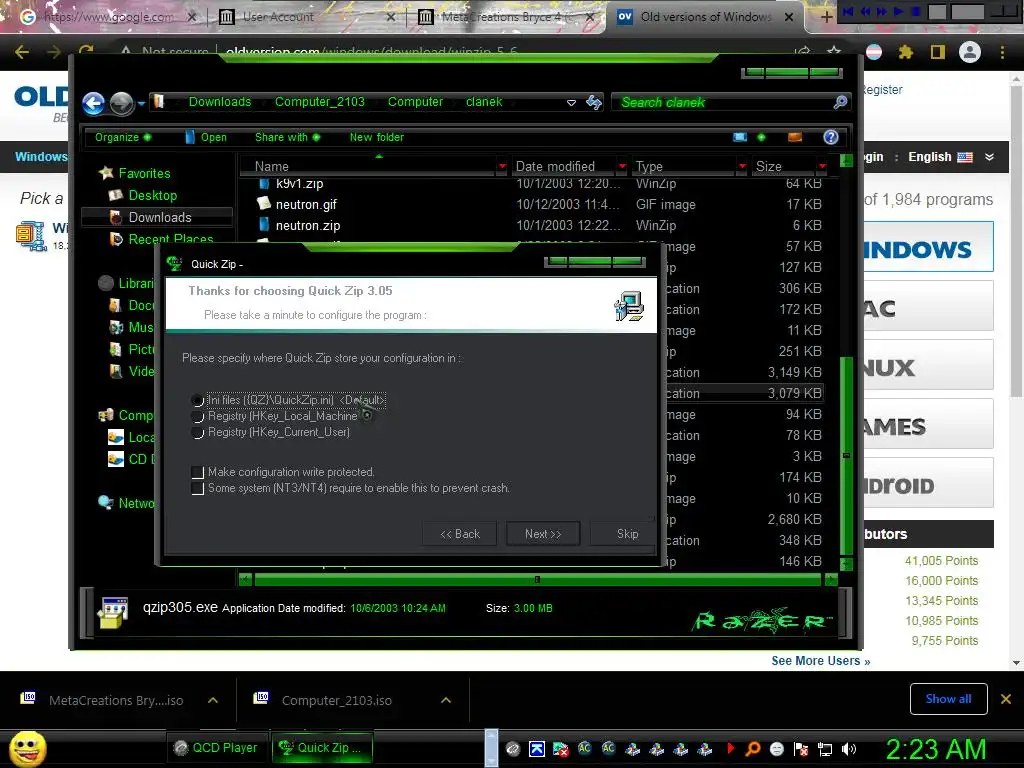Click Chrome's browser back arrow
This screenshot has height=768, width=1024.
click(x=22, y=52)
